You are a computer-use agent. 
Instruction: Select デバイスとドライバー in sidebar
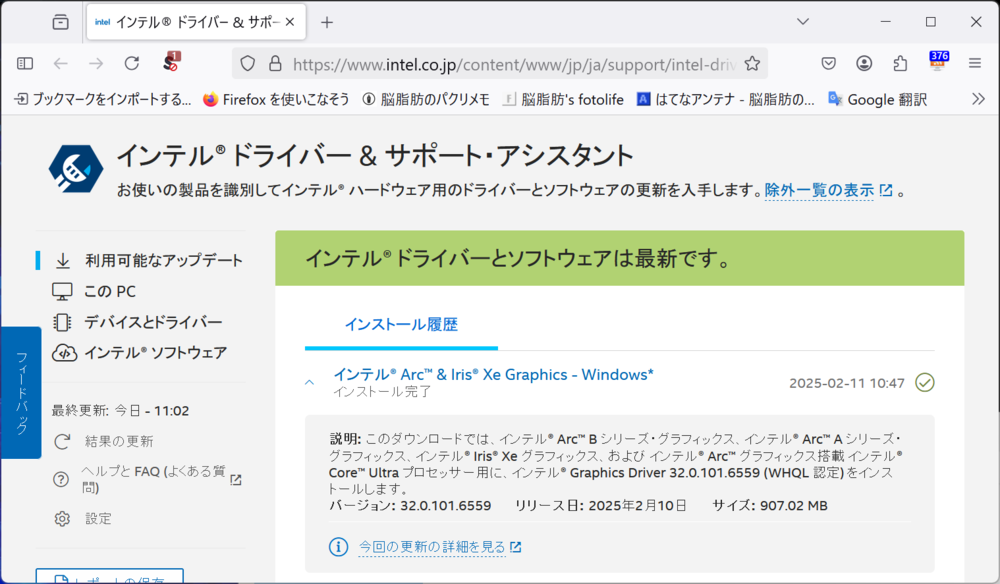click(x=153, y=322)
